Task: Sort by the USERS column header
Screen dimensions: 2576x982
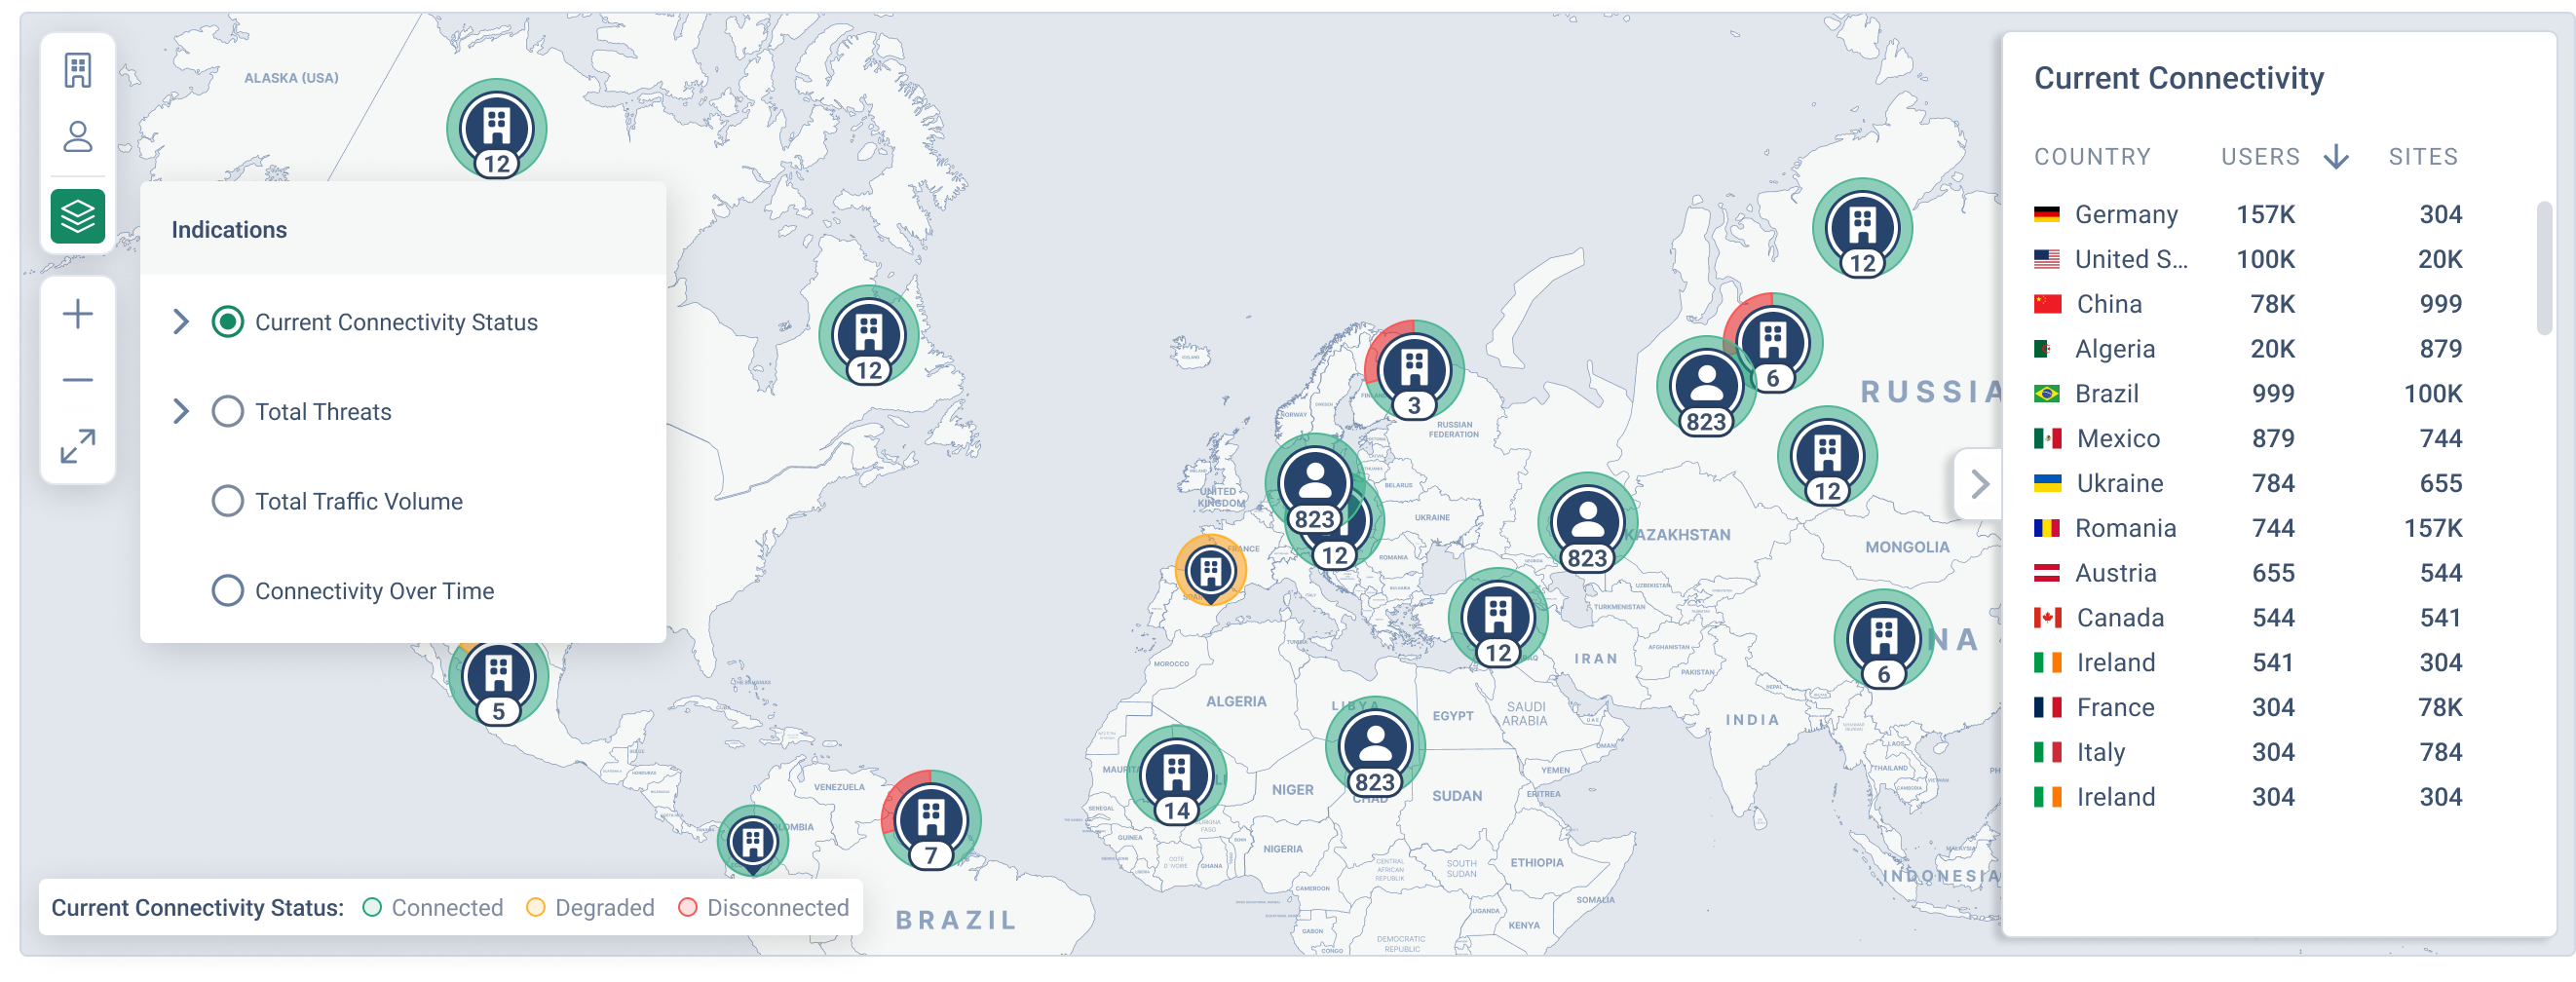Action: (2260, 157)
